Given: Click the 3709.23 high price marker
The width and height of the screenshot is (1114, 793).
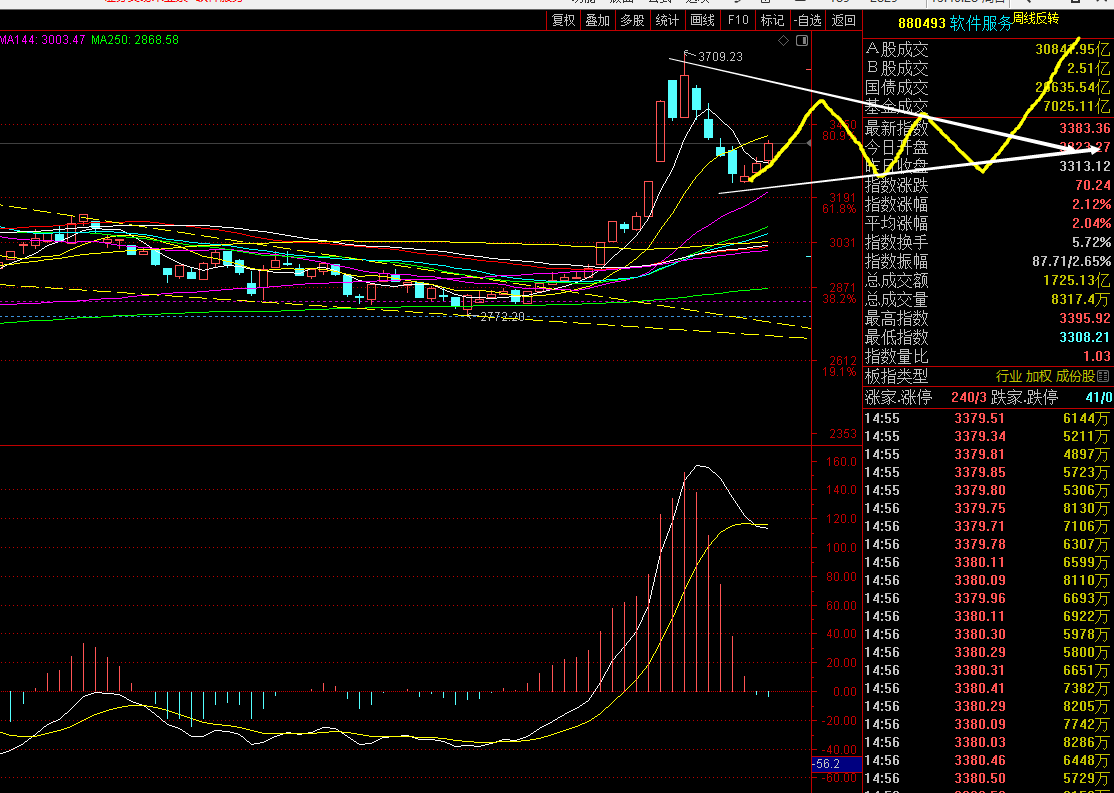Looking at the screenshot, I should (720, 57).
